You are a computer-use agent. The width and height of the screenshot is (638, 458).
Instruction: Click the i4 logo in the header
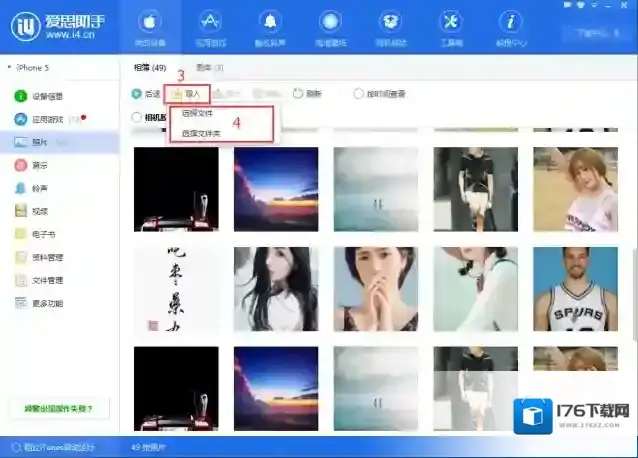click(x=25, y=26)
